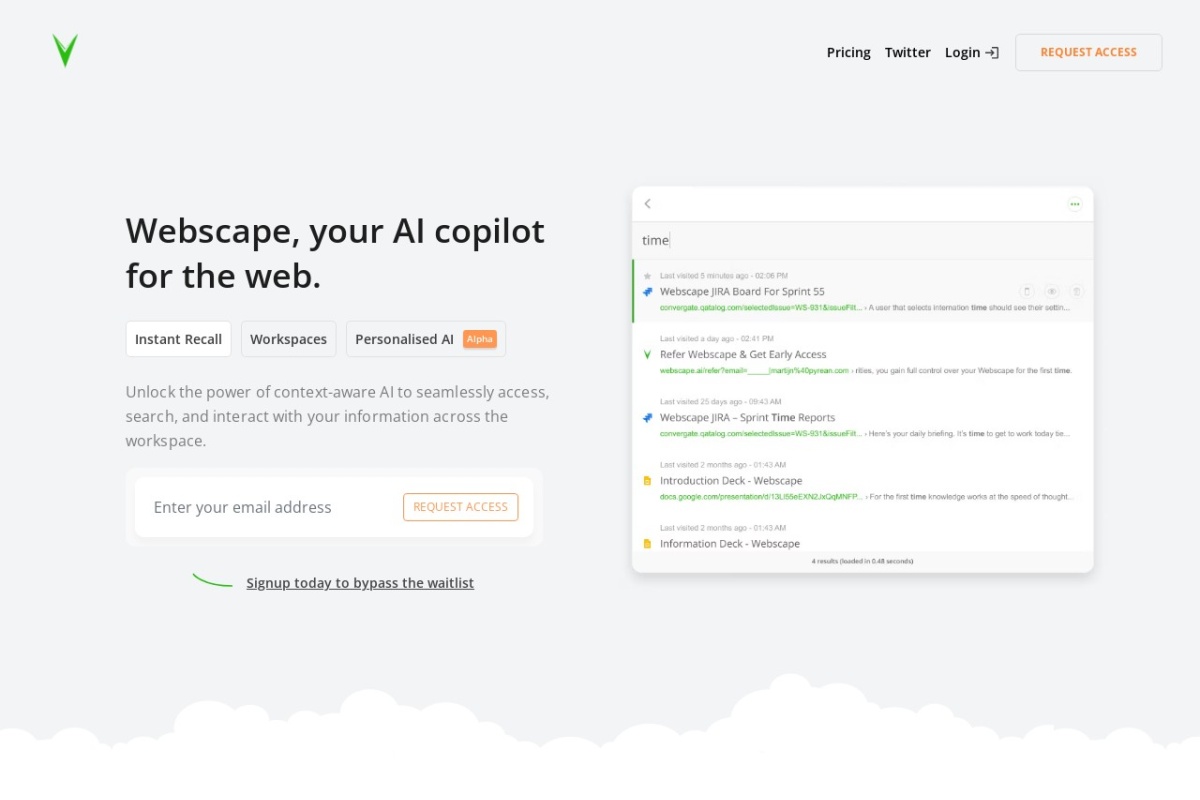Open 'Webscape JIRA Board For Sprint 55' result
1200x800 pixels.
742,292
